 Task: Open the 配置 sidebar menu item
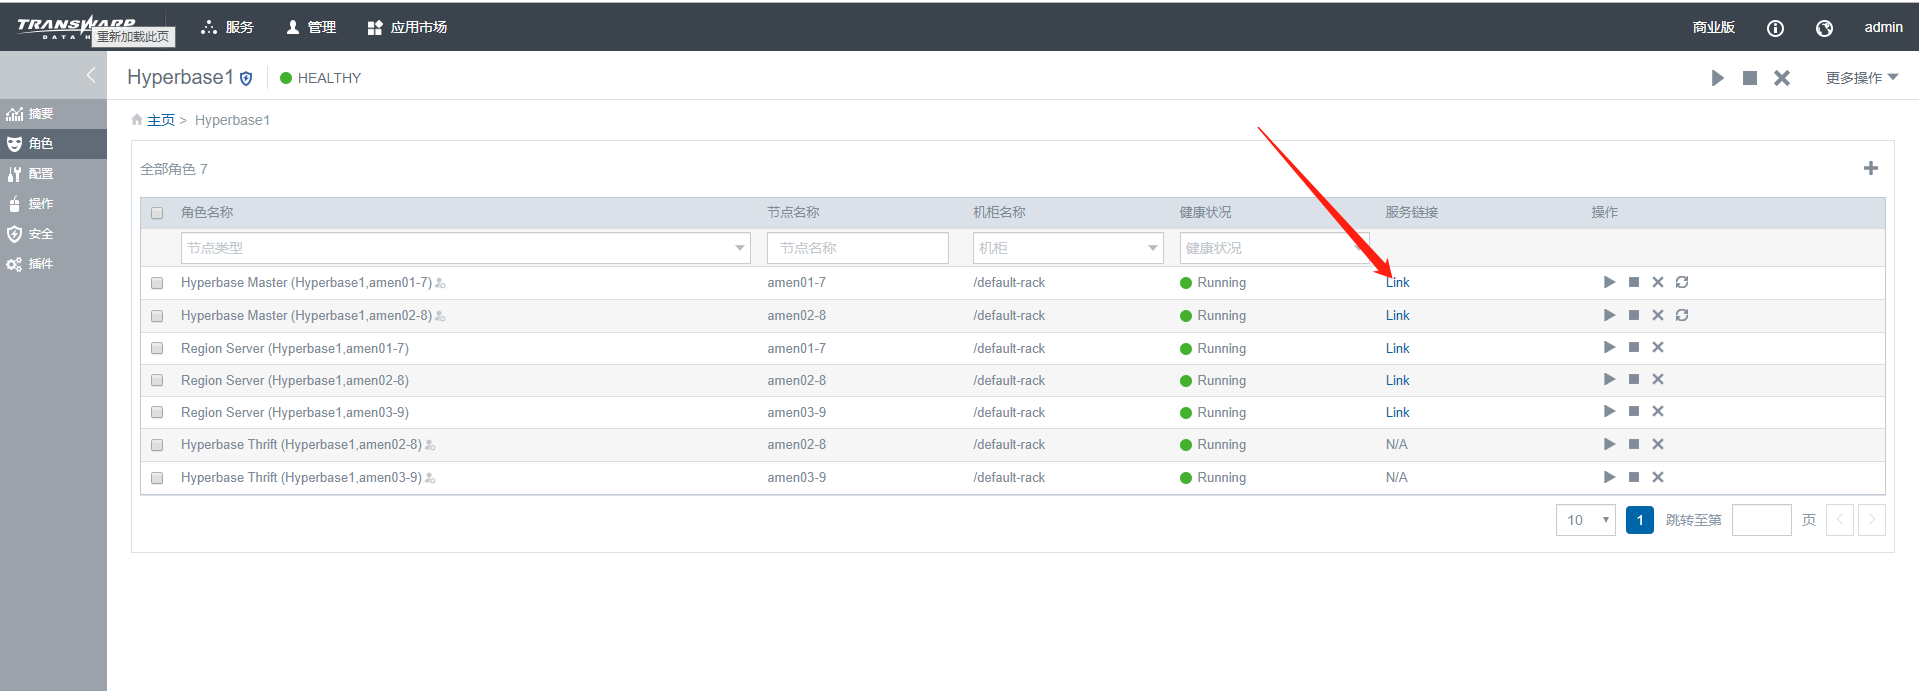point(40,174)
